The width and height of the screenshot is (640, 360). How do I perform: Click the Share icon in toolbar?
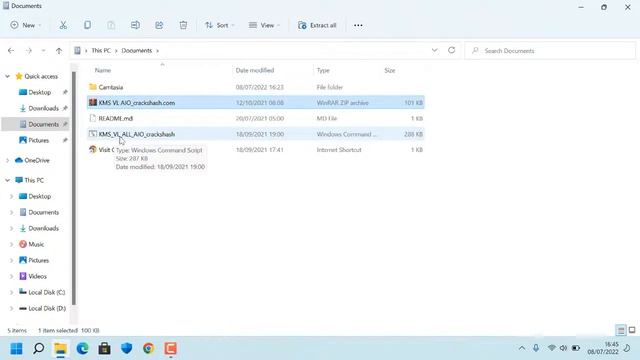159,25
